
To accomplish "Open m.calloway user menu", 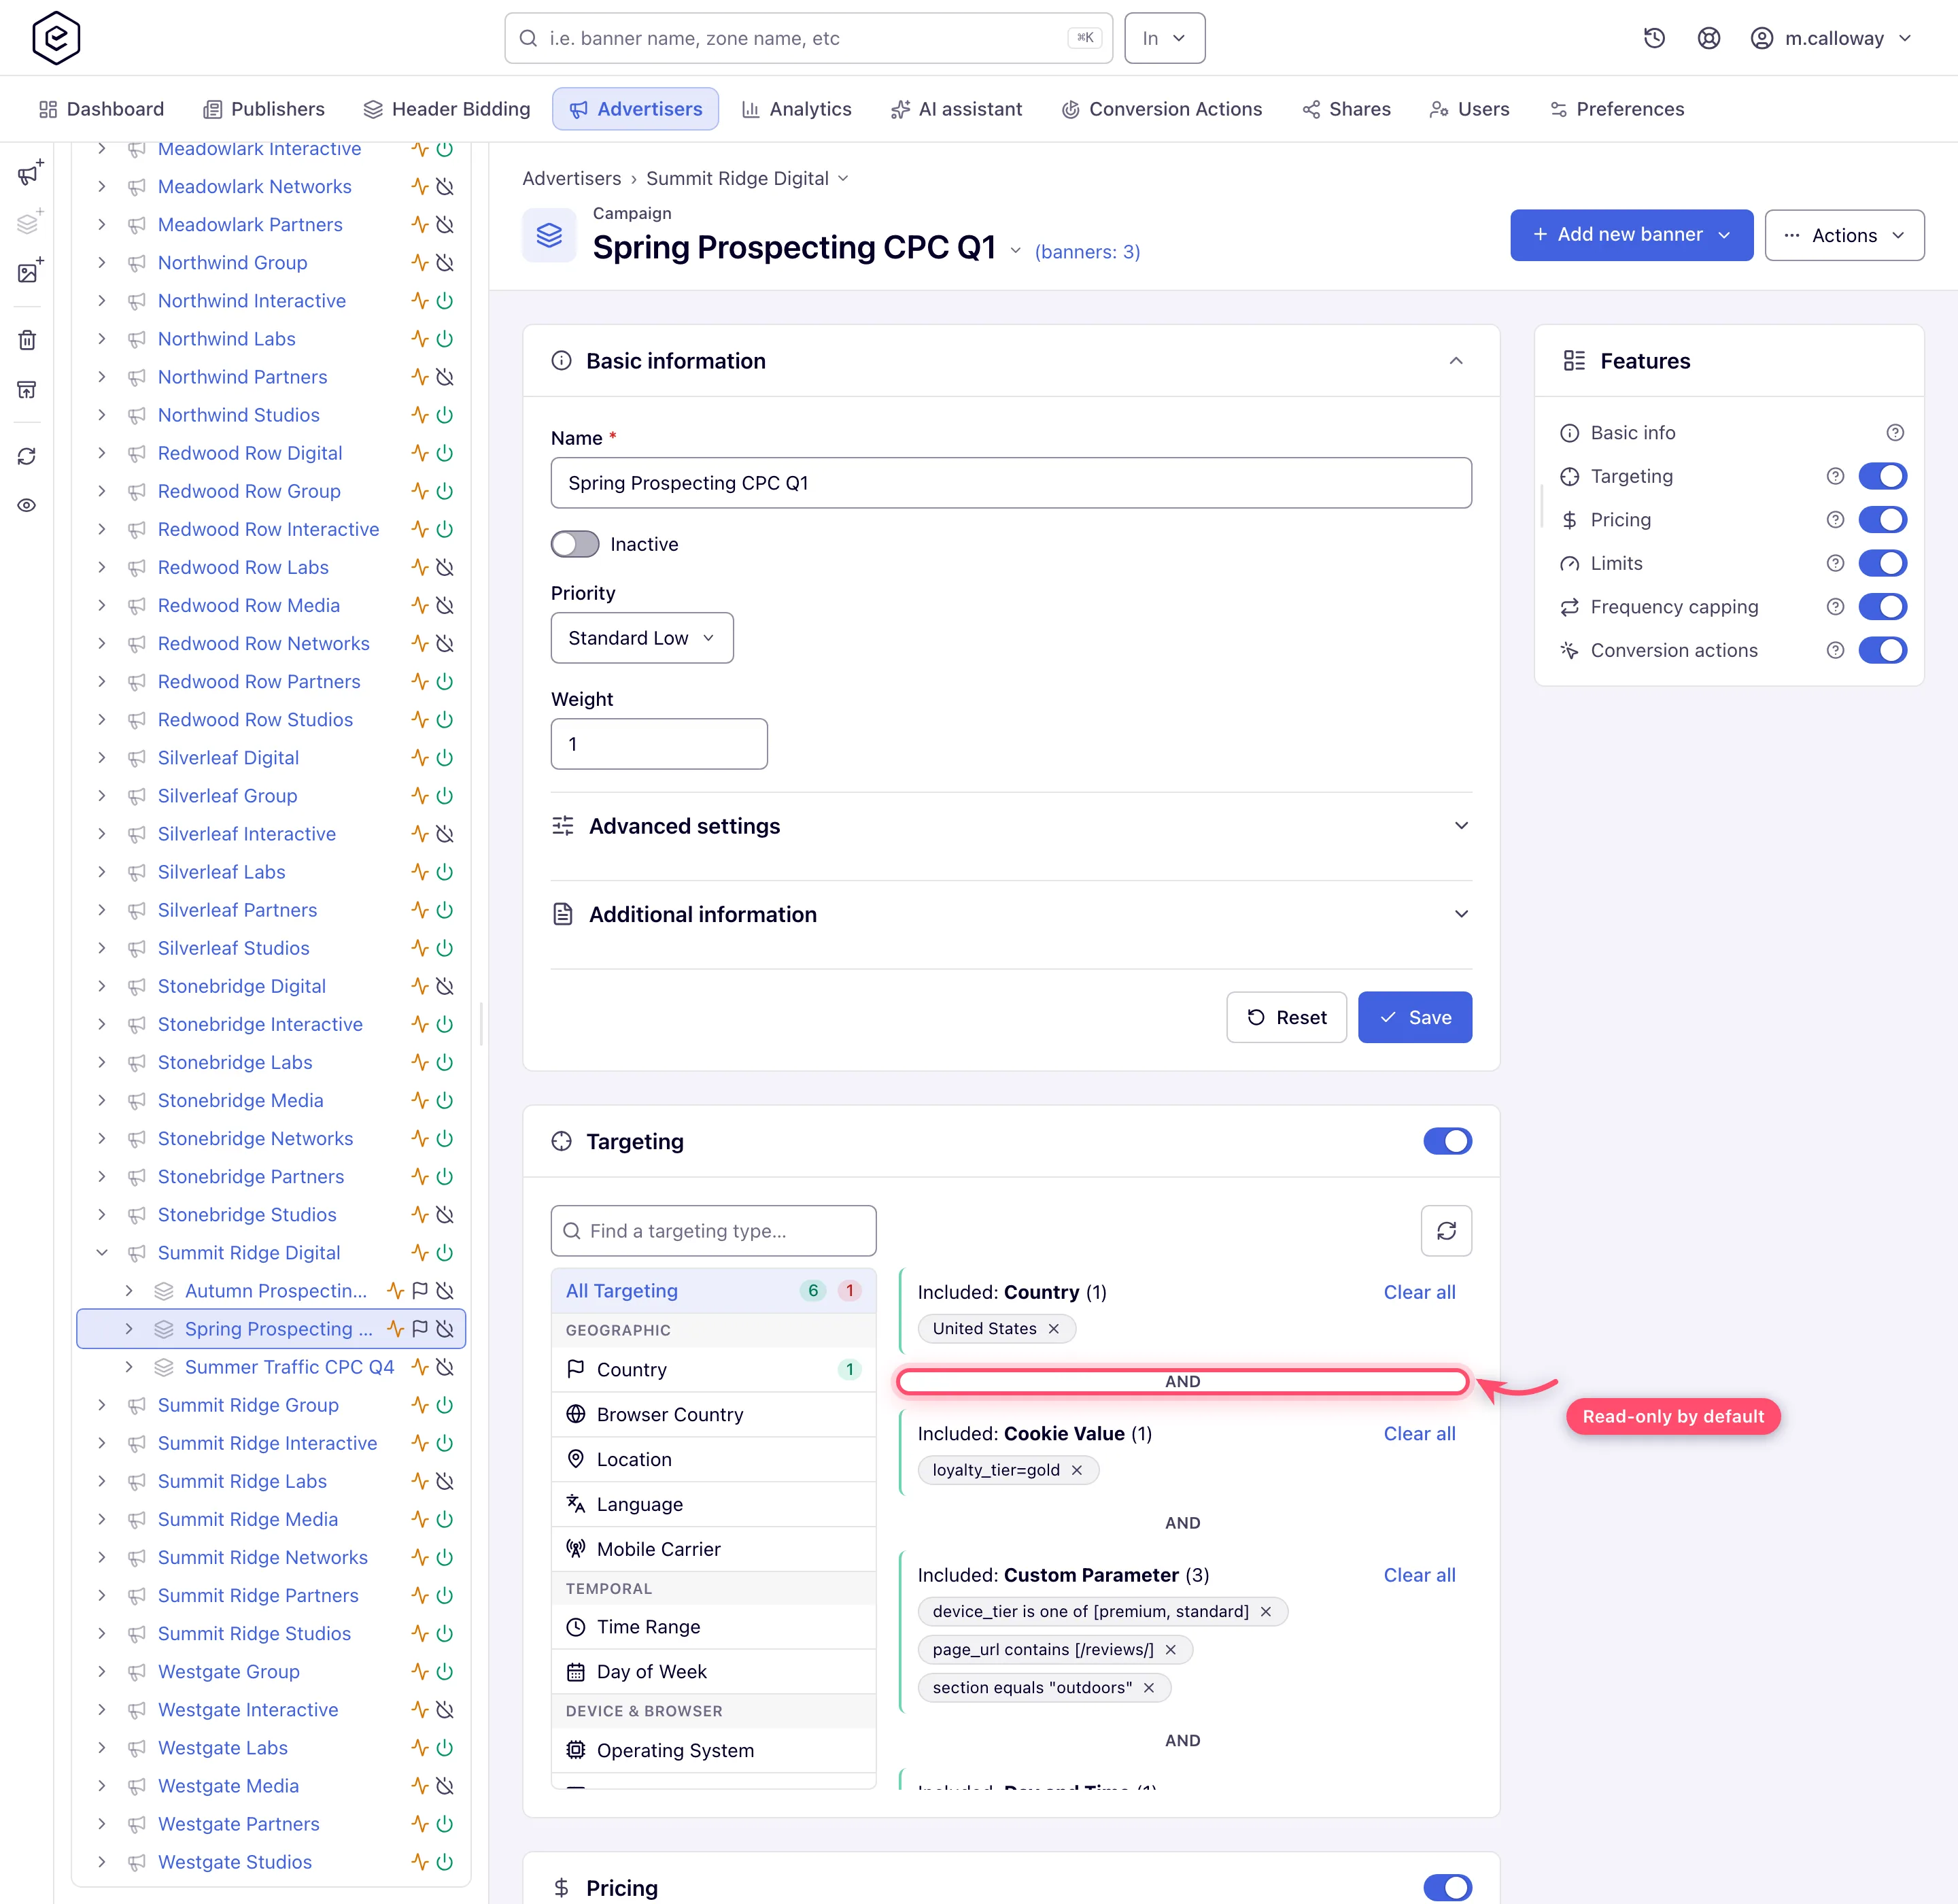I will [x=1832, y=38].
